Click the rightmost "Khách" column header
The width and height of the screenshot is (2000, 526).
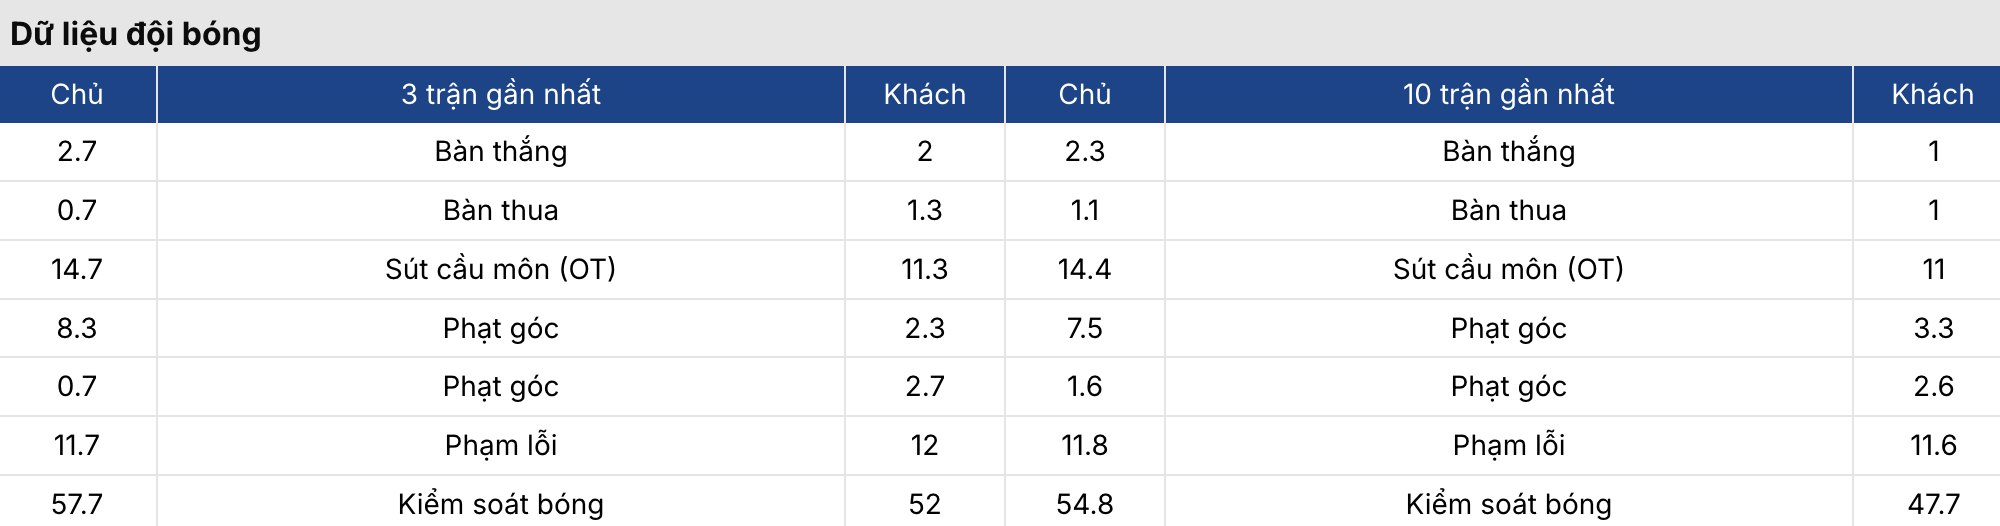(1932, 94)
